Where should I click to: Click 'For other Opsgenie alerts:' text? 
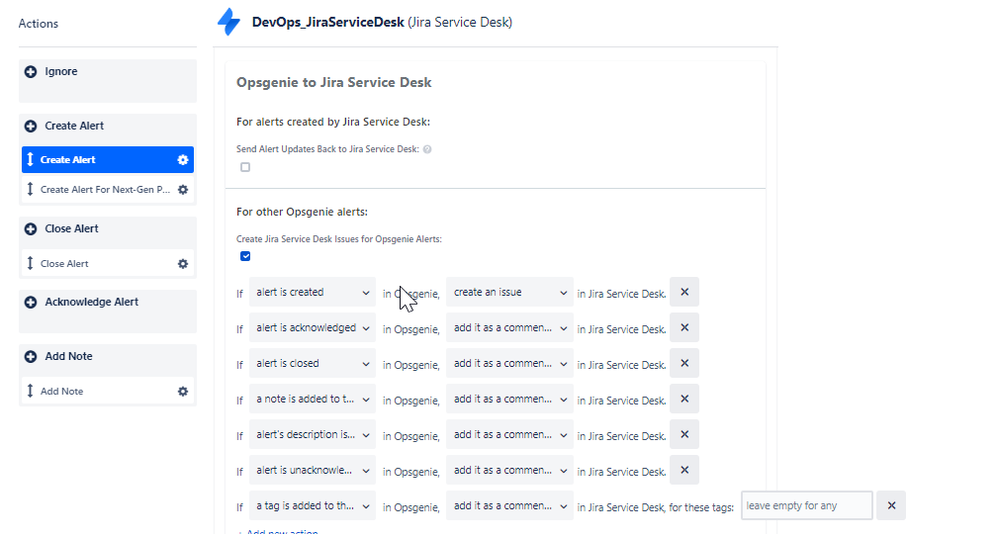pos(302,212)
